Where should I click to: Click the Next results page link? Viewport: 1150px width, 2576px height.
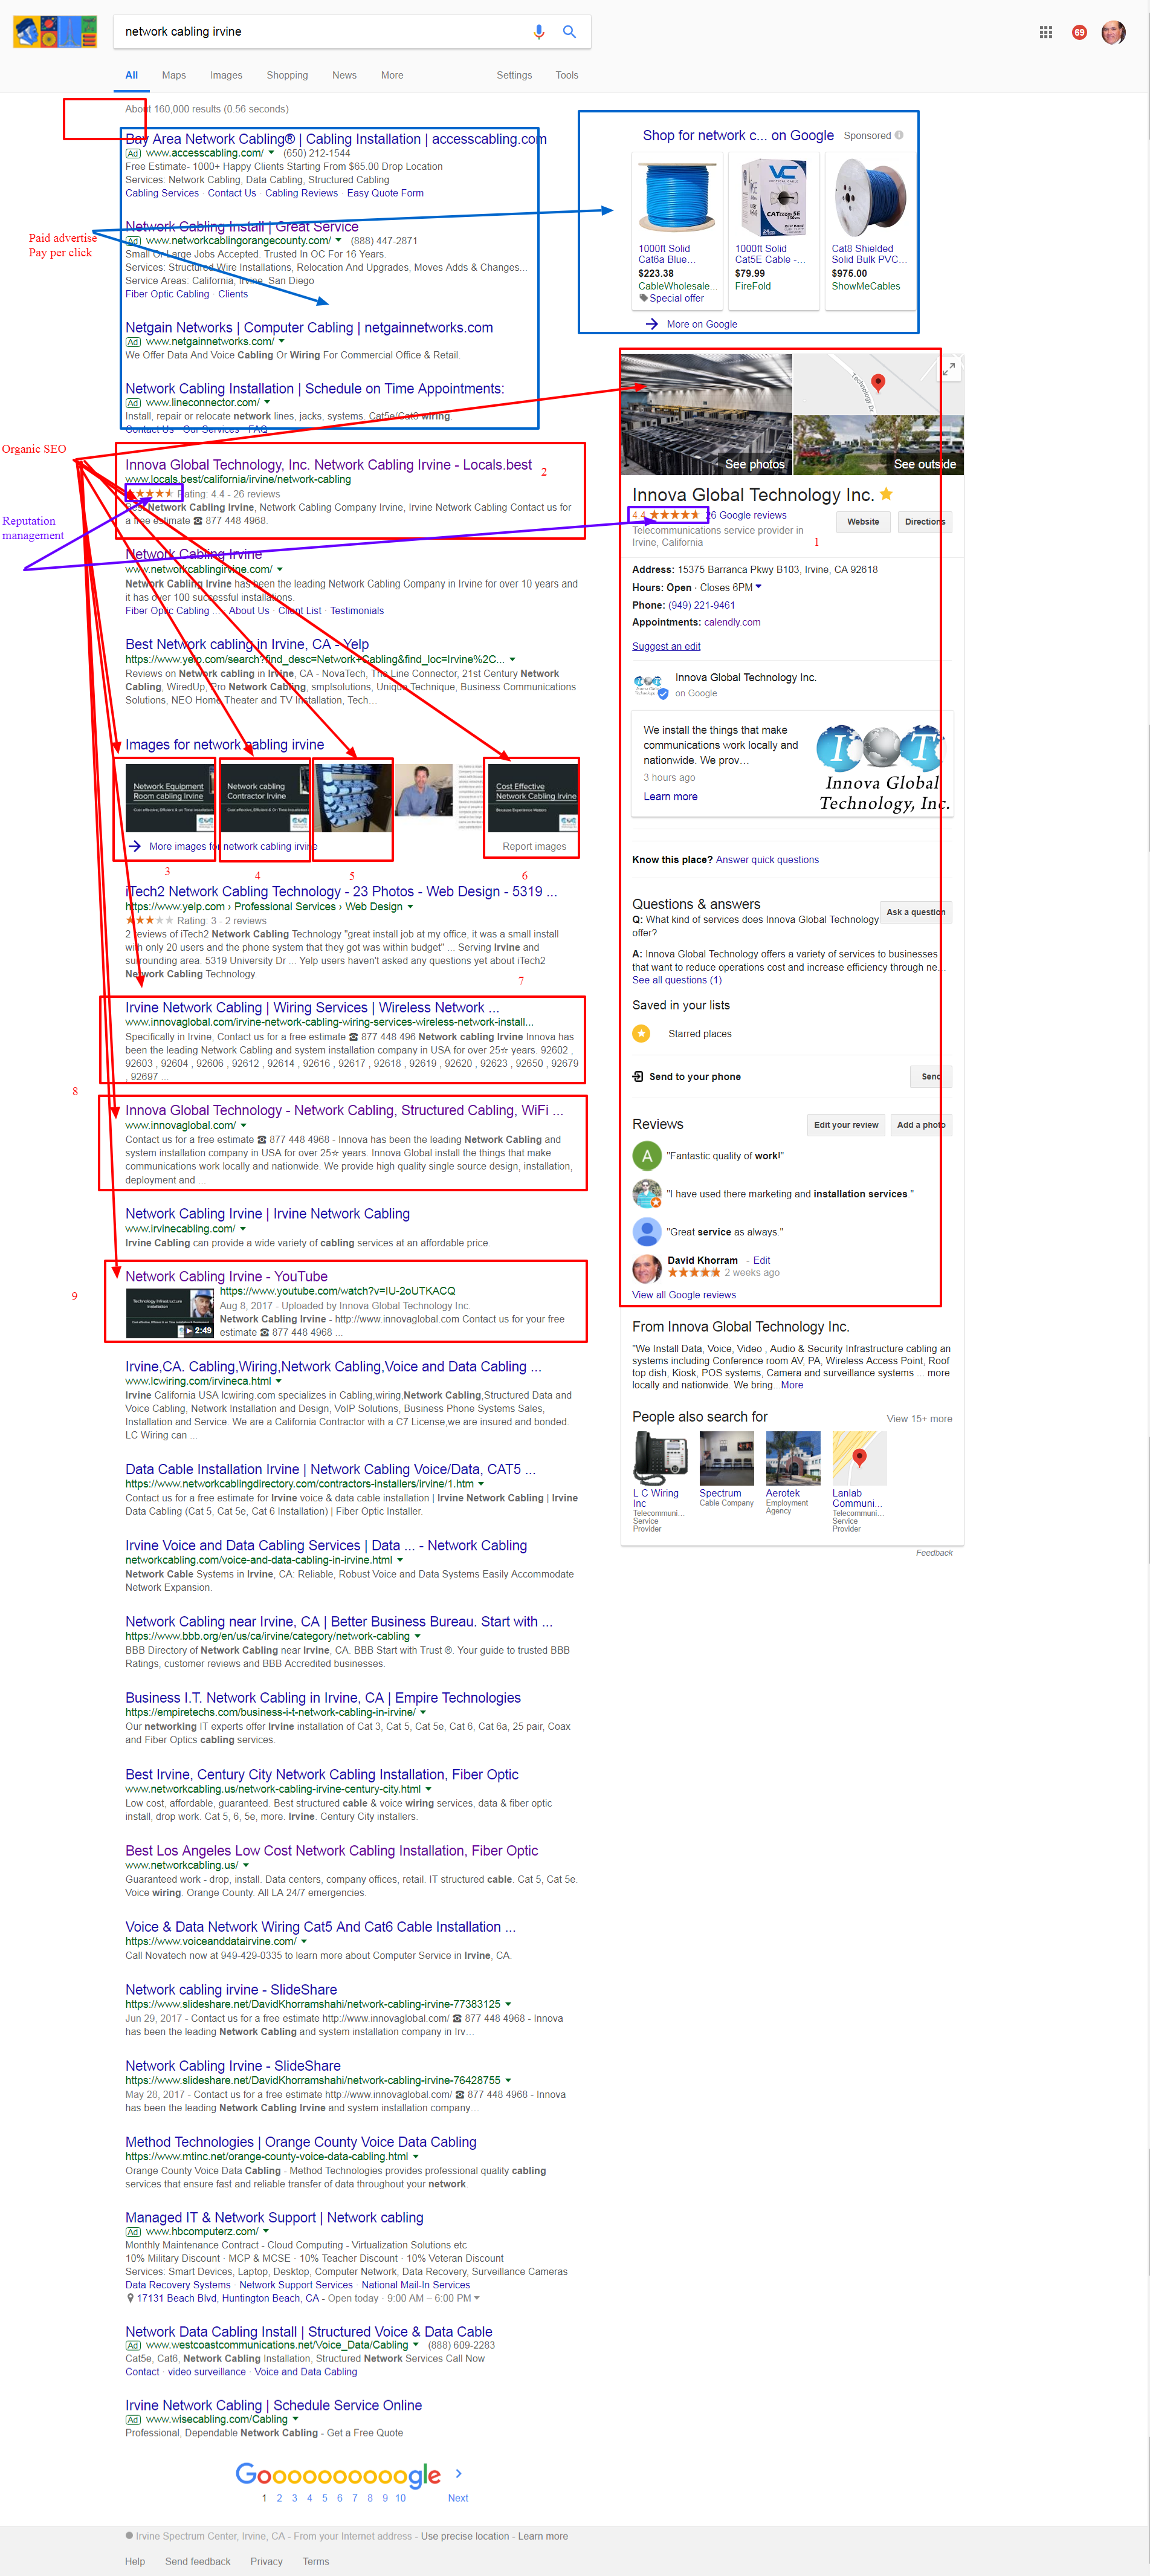pyautogui.click(x=458, y=2497)
